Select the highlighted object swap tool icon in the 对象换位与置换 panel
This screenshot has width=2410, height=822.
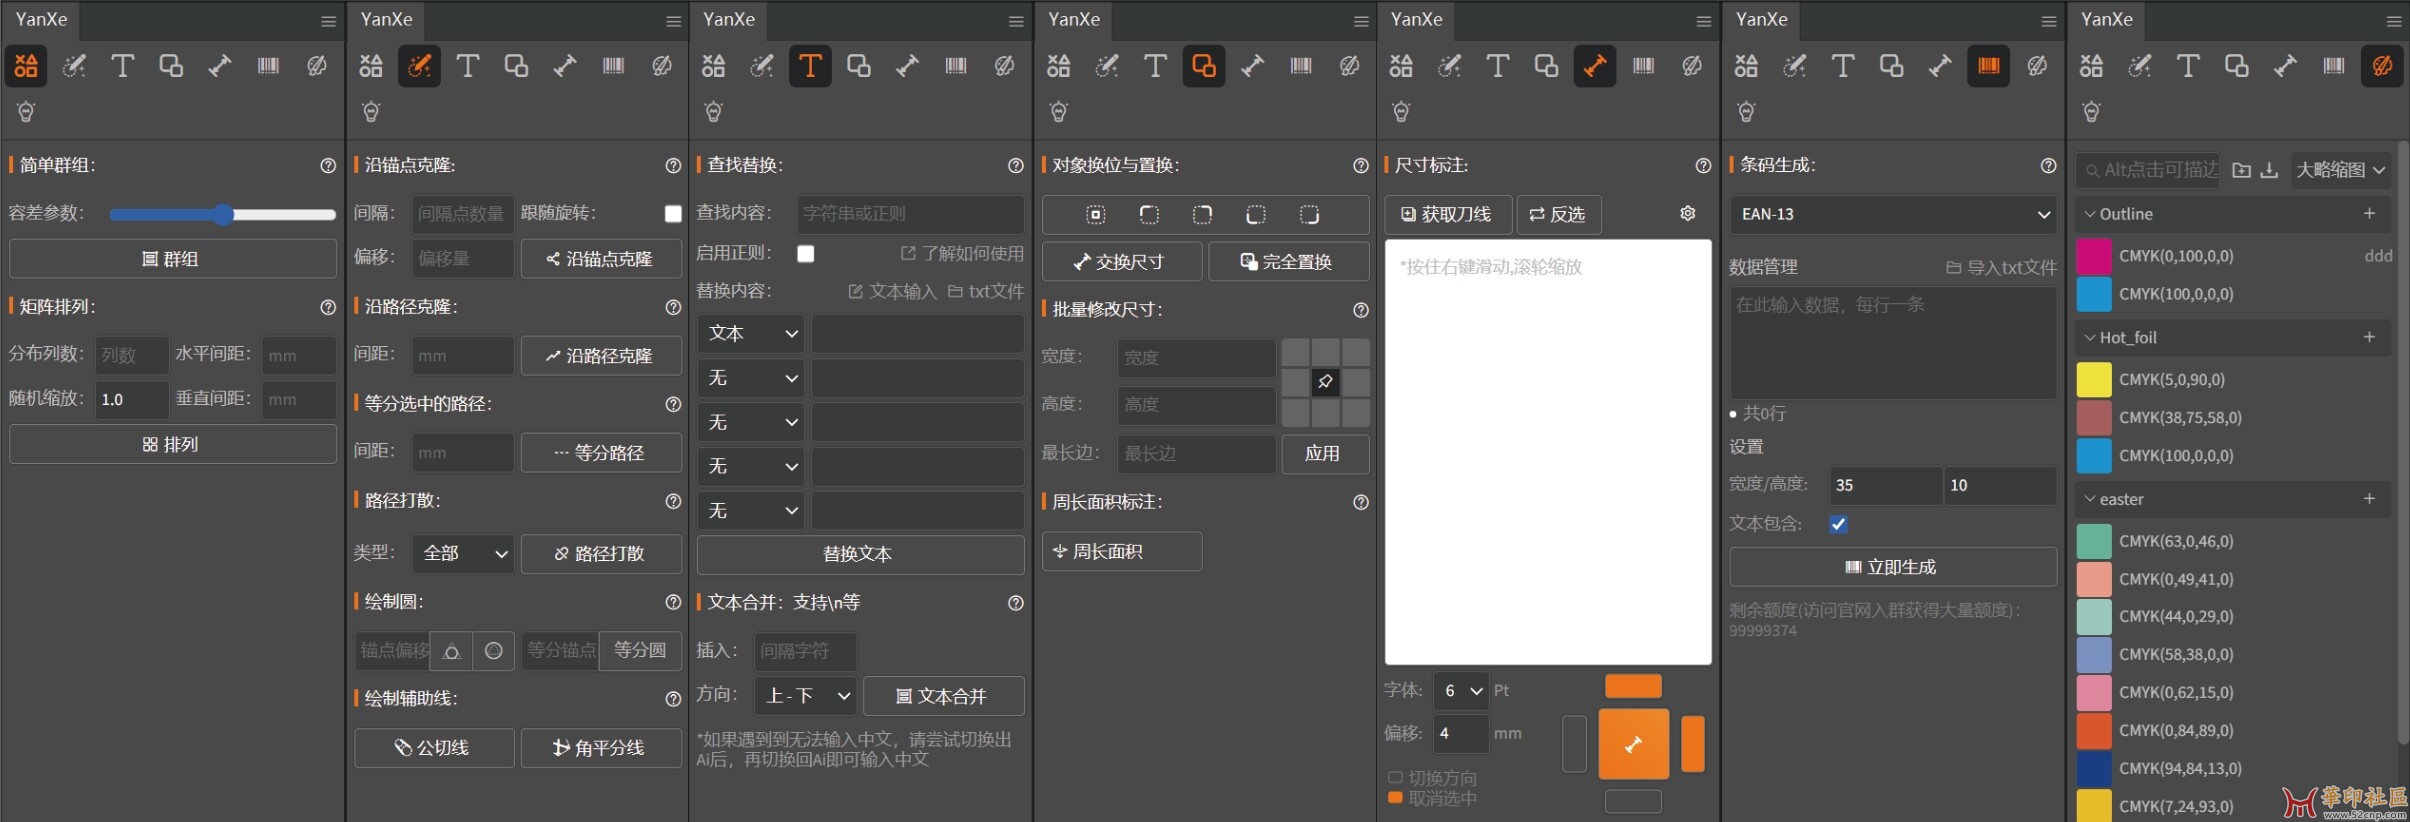(x=1204, y=66)
